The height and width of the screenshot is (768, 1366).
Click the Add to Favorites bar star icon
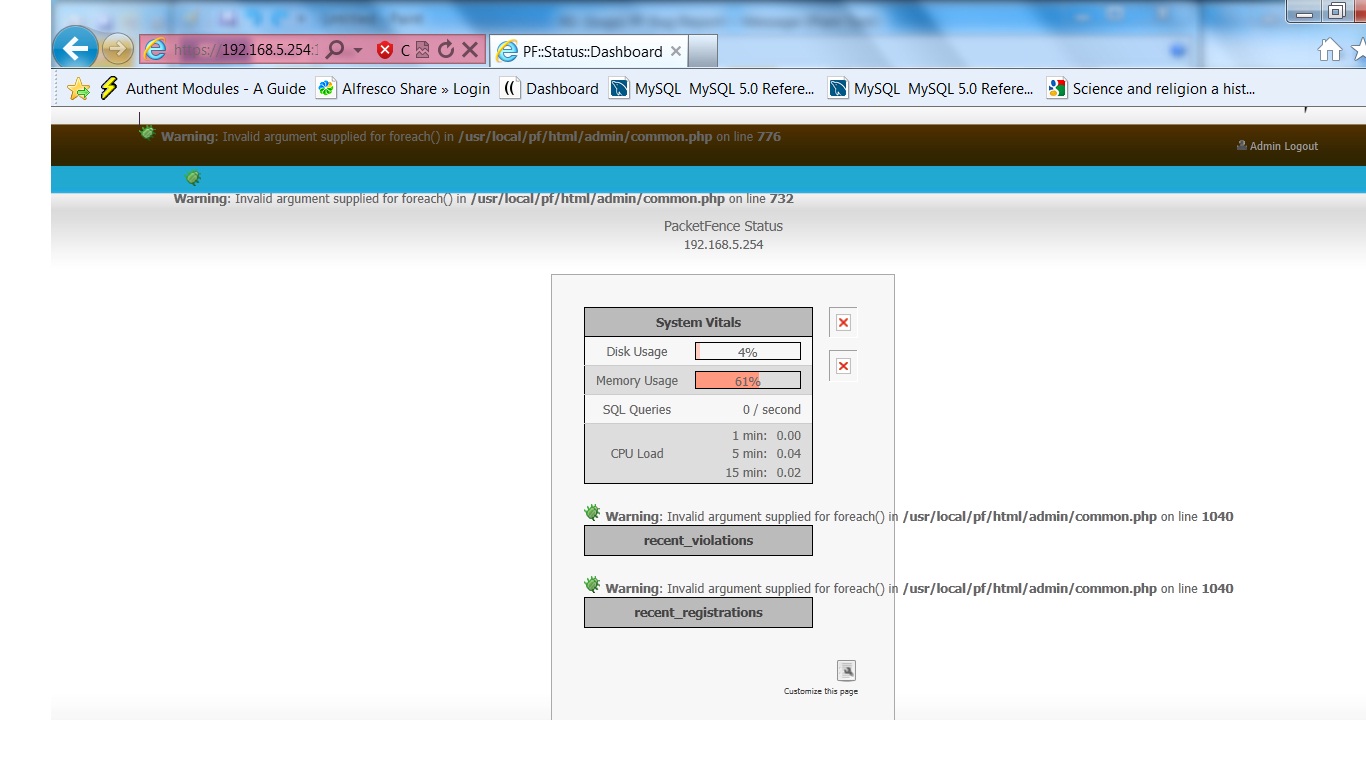[78, 89]
